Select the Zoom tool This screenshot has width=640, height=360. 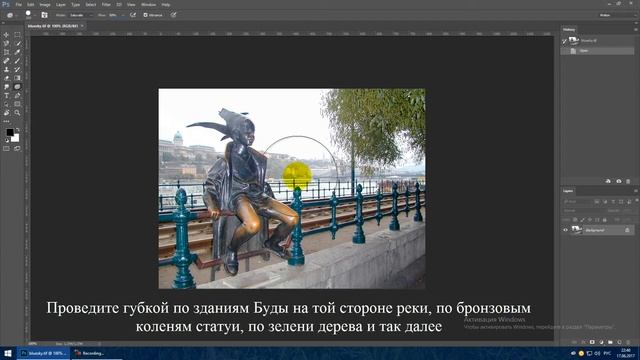(17, 113)
